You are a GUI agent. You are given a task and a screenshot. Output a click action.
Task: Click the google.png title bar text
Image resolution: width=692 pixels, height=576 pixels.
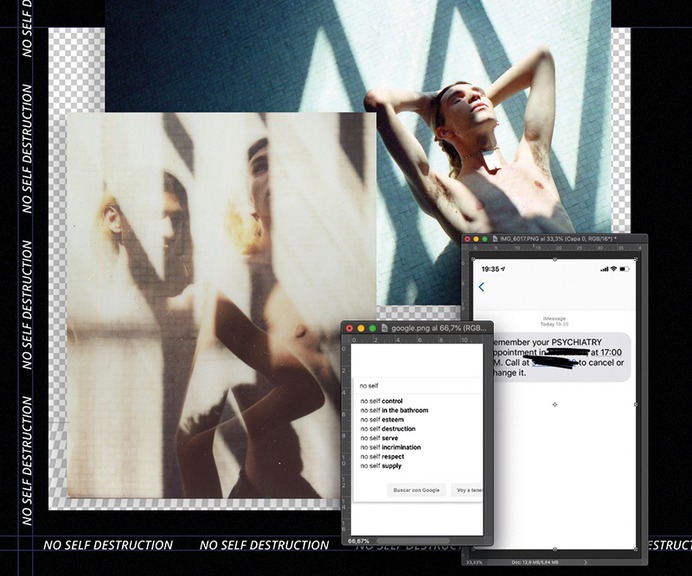(439, 328)
